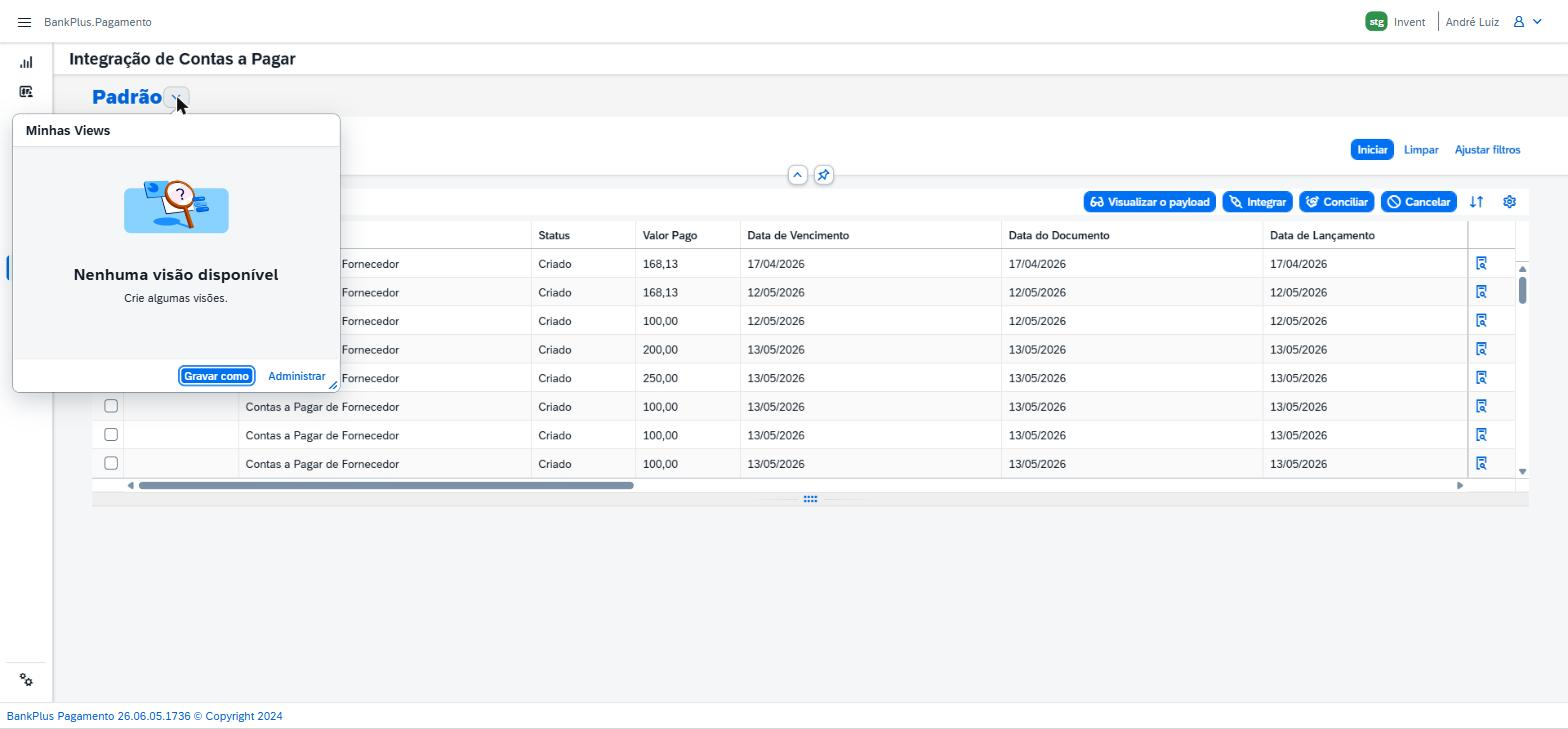The image size is (1568, 729).
Task: Expand user menu chevron near André Luiz
Action: (x=1537, y=22)
